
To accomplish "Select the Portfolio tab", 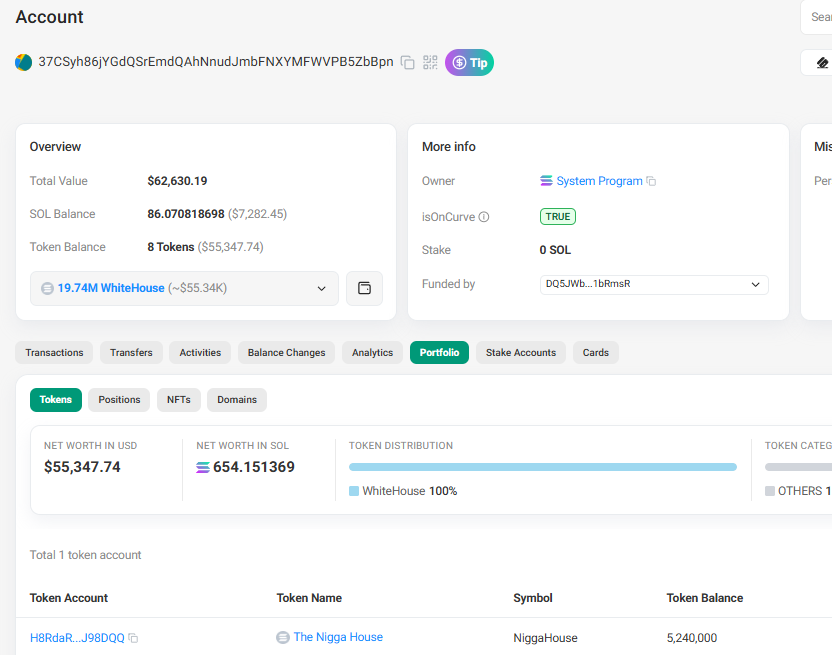I will (439, 352).
